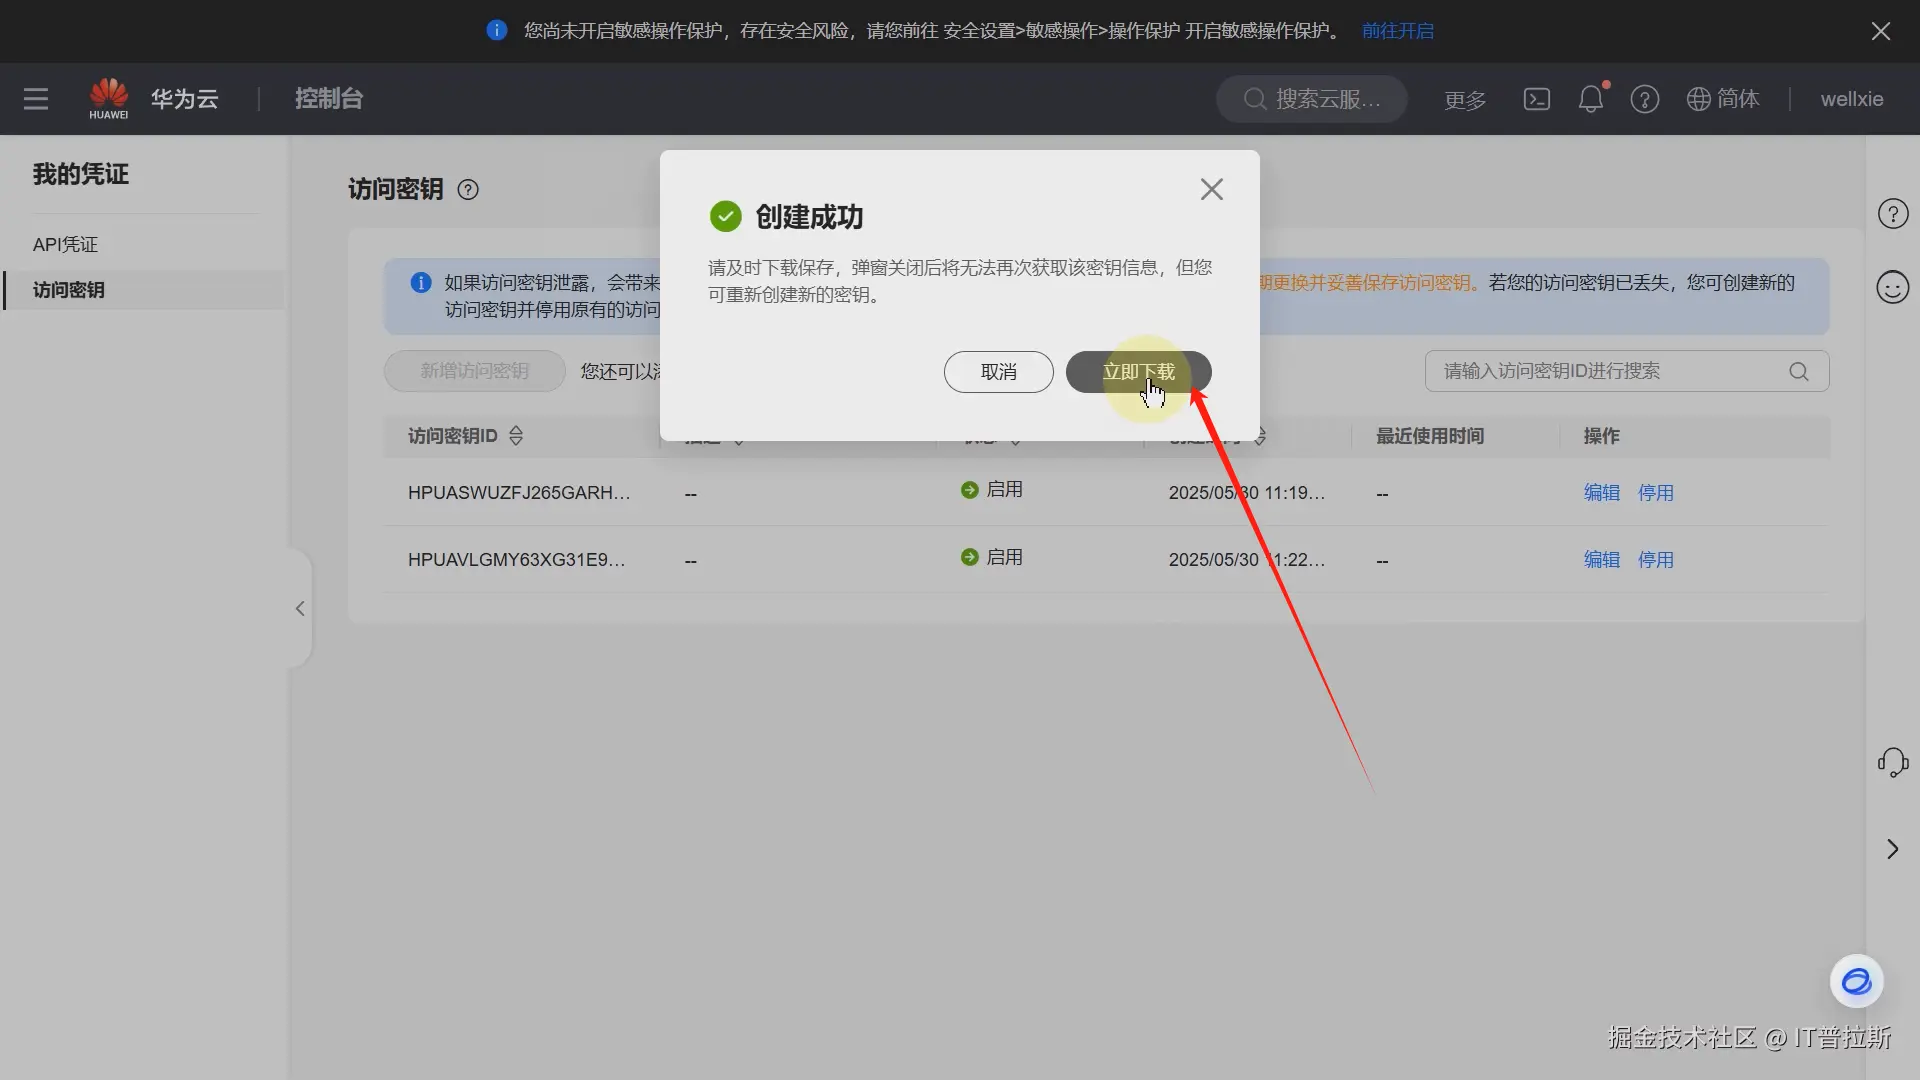
Task: Open the notification bell
Action: (1590, 99)
